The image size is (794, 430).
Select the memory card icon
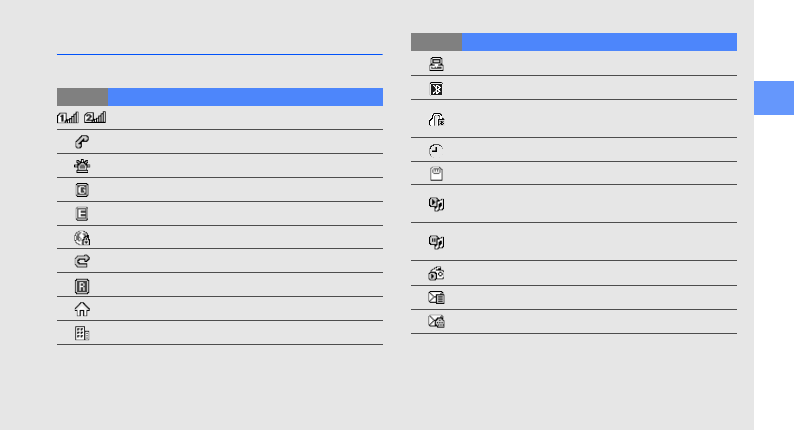pyautogui.click(x=436, y=173)
